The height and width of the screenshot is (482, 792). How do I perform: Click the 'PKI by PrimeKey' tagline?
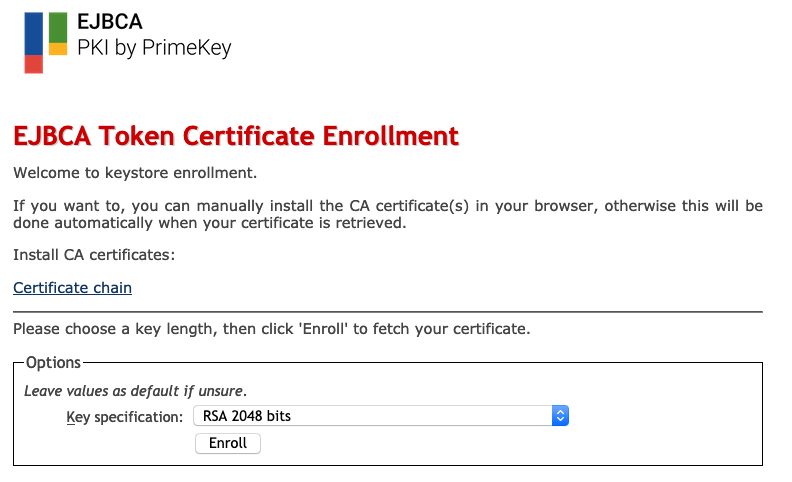154,47
